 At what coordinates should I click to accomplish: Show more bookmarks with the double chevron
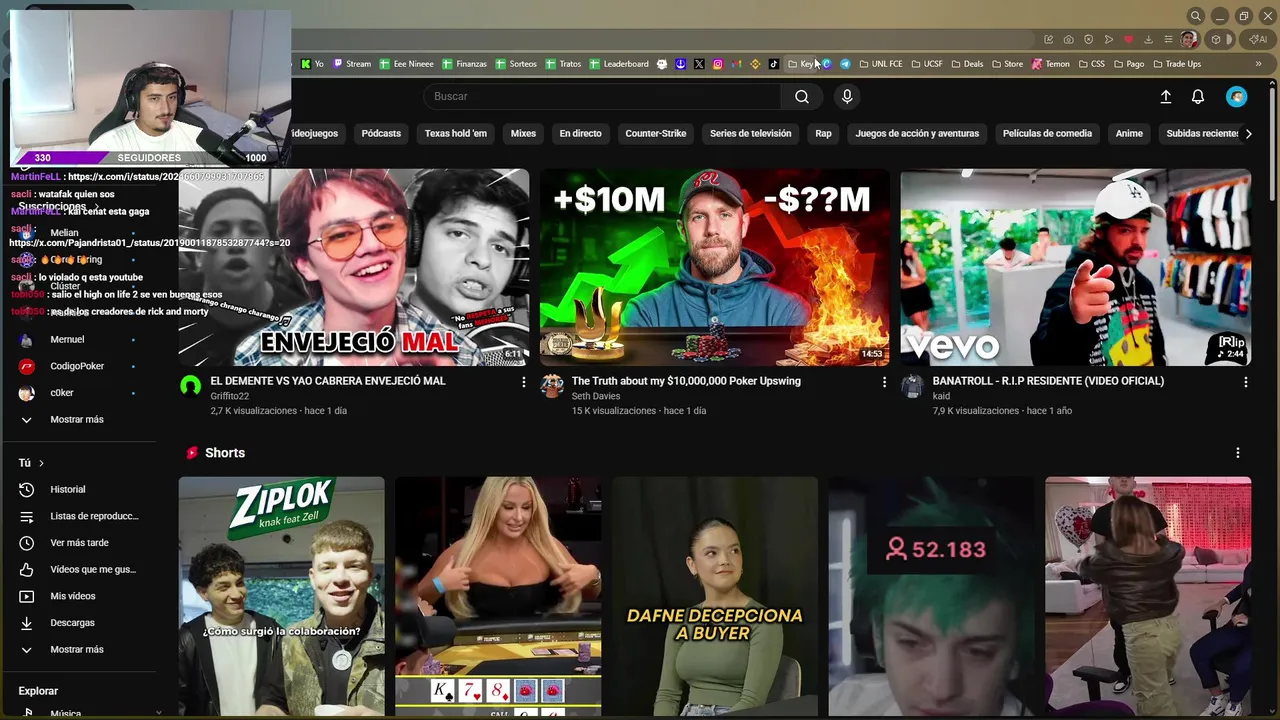coord(1258,64)
